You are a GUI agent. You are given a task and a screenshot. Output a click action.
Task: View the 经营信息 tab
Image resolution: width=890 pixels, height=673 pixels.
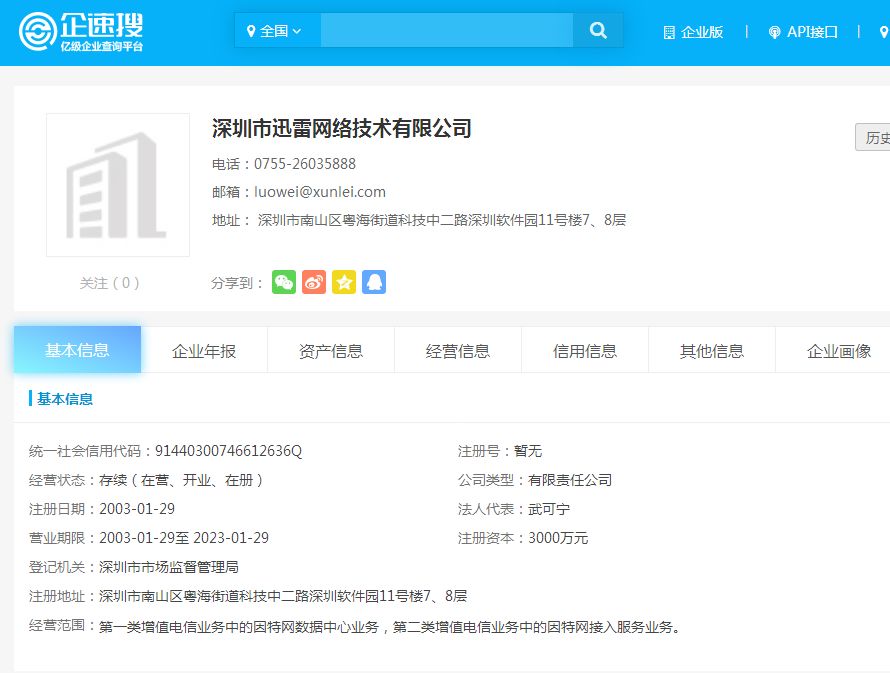458,349
